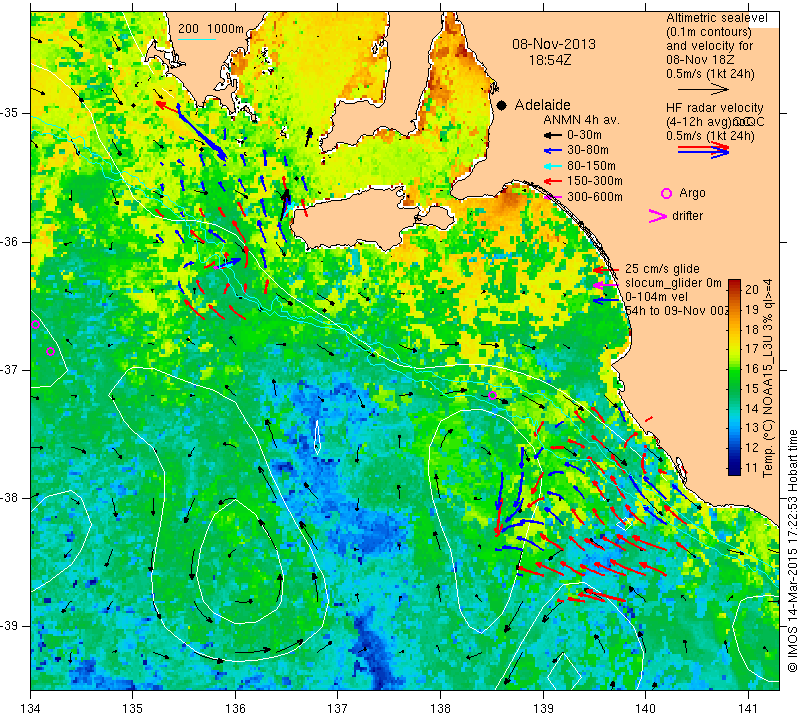
Task: Click longitude axis label 140
Action: click(x=645, y=709)
